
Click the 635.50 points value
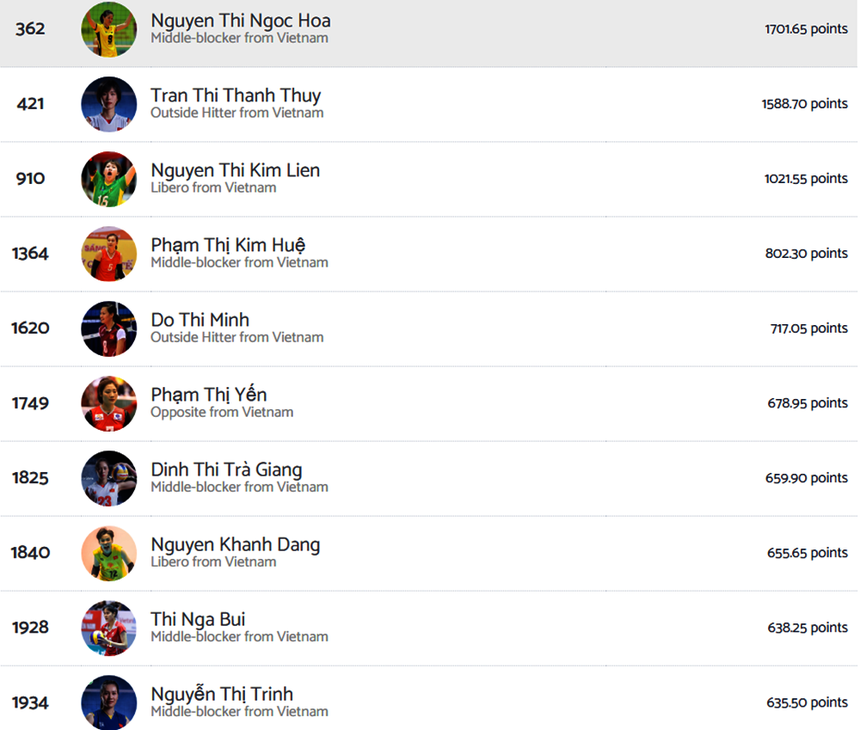[806, 703]
